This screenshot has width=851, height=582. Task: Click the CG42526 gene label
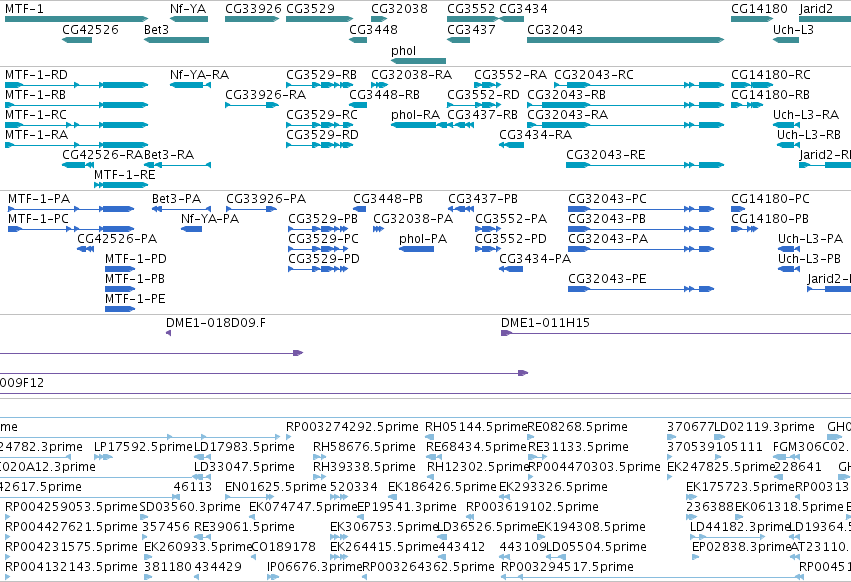click(90, 29)
